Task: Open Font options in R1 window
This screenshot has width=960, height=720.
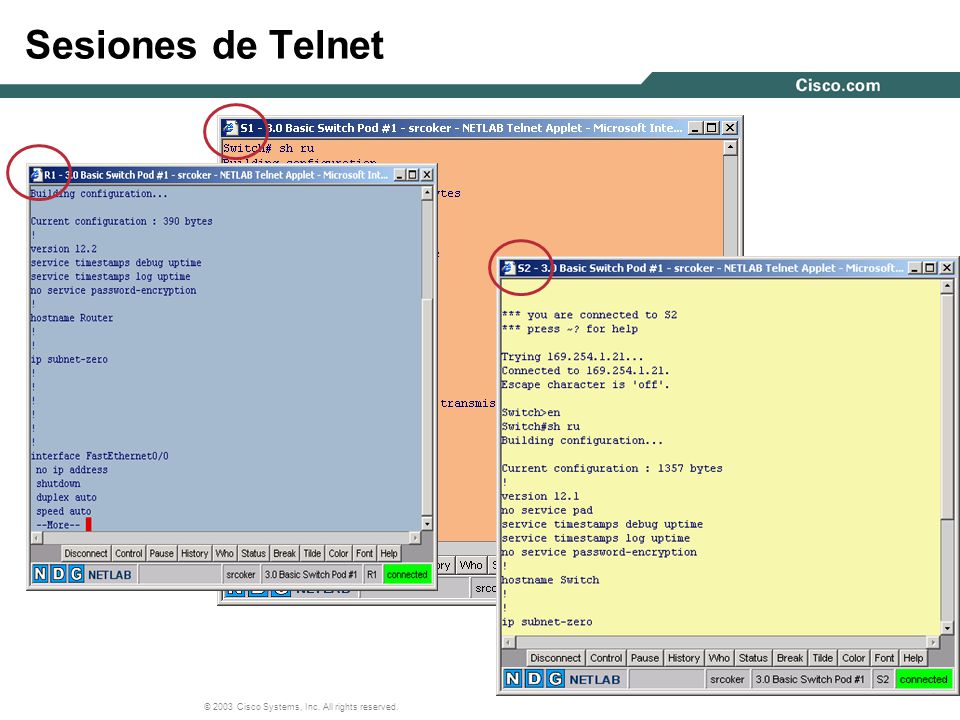Action: point(364,553)
